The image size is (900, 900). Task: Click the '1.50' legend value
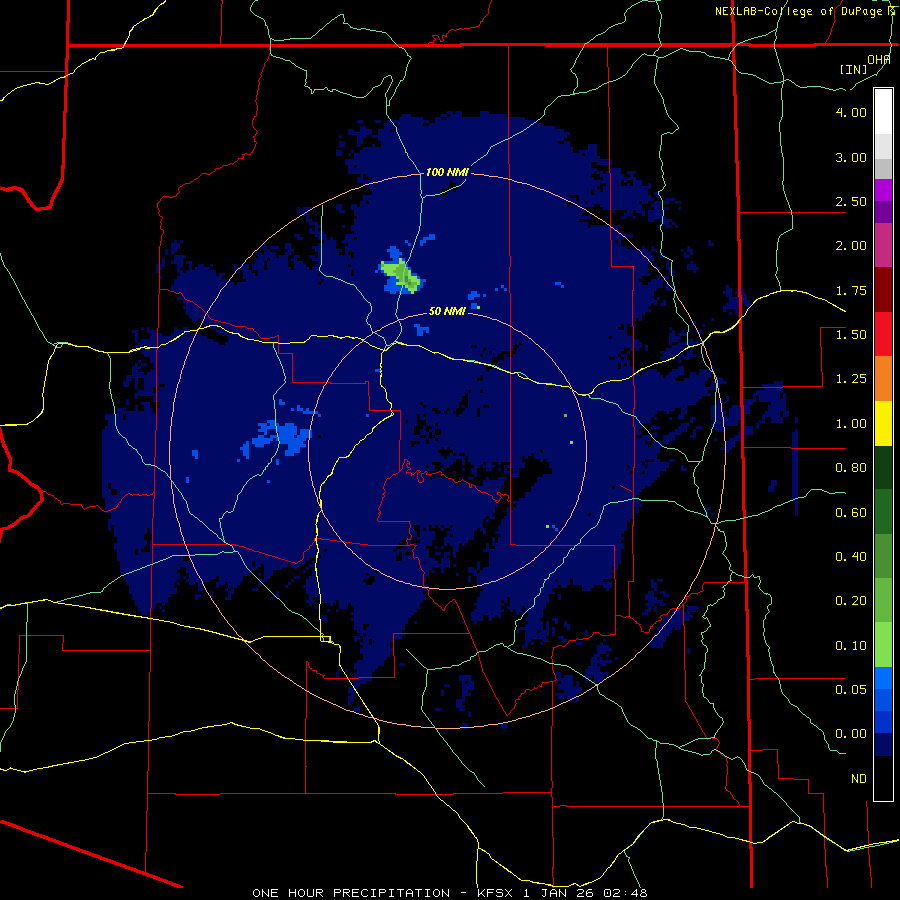(851, 335)
